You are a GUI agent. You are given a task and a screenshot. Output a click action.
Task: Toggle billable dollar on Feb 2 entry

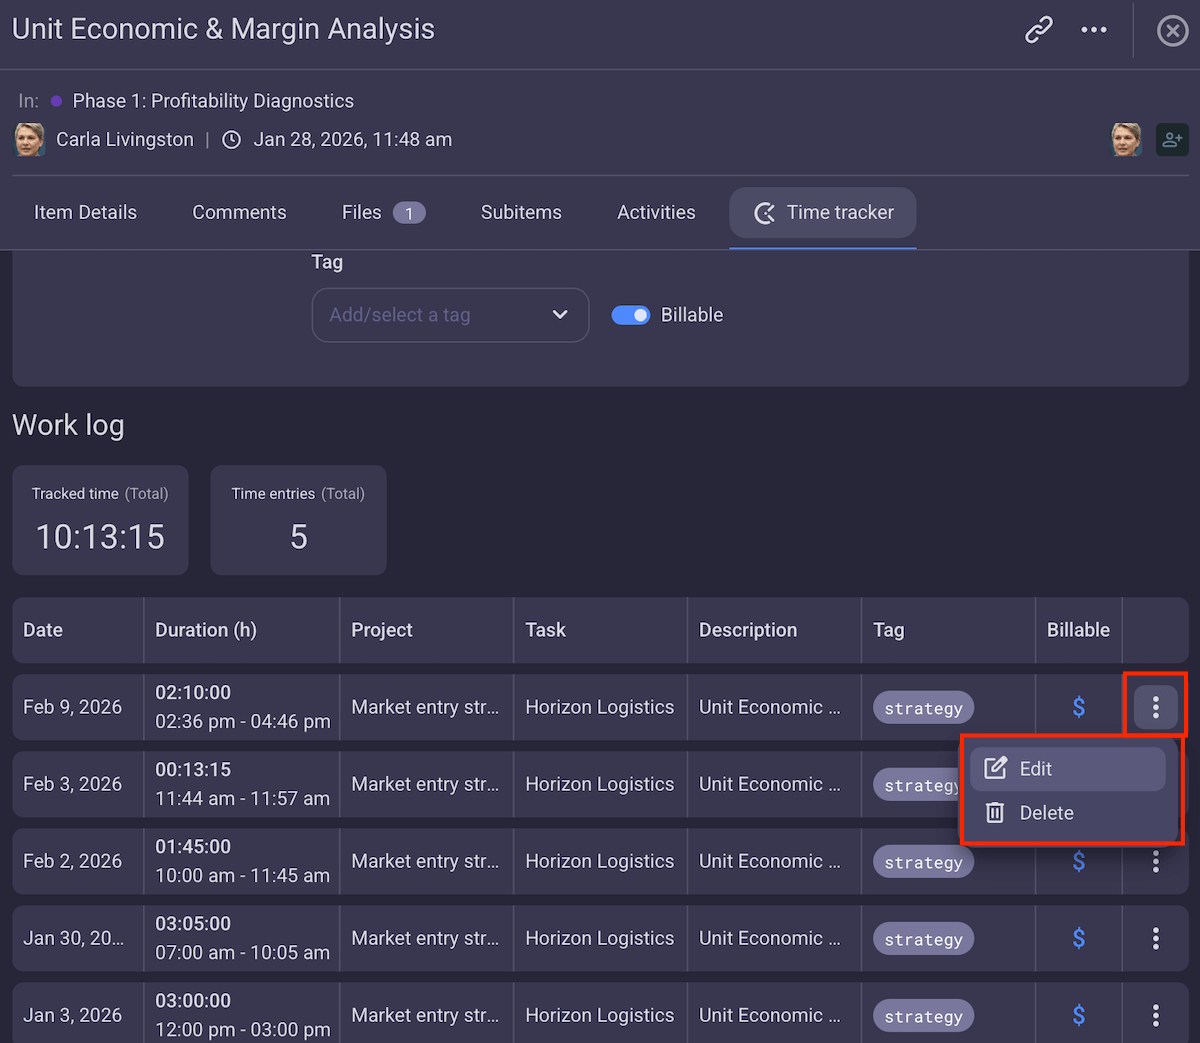[1078, 861]
